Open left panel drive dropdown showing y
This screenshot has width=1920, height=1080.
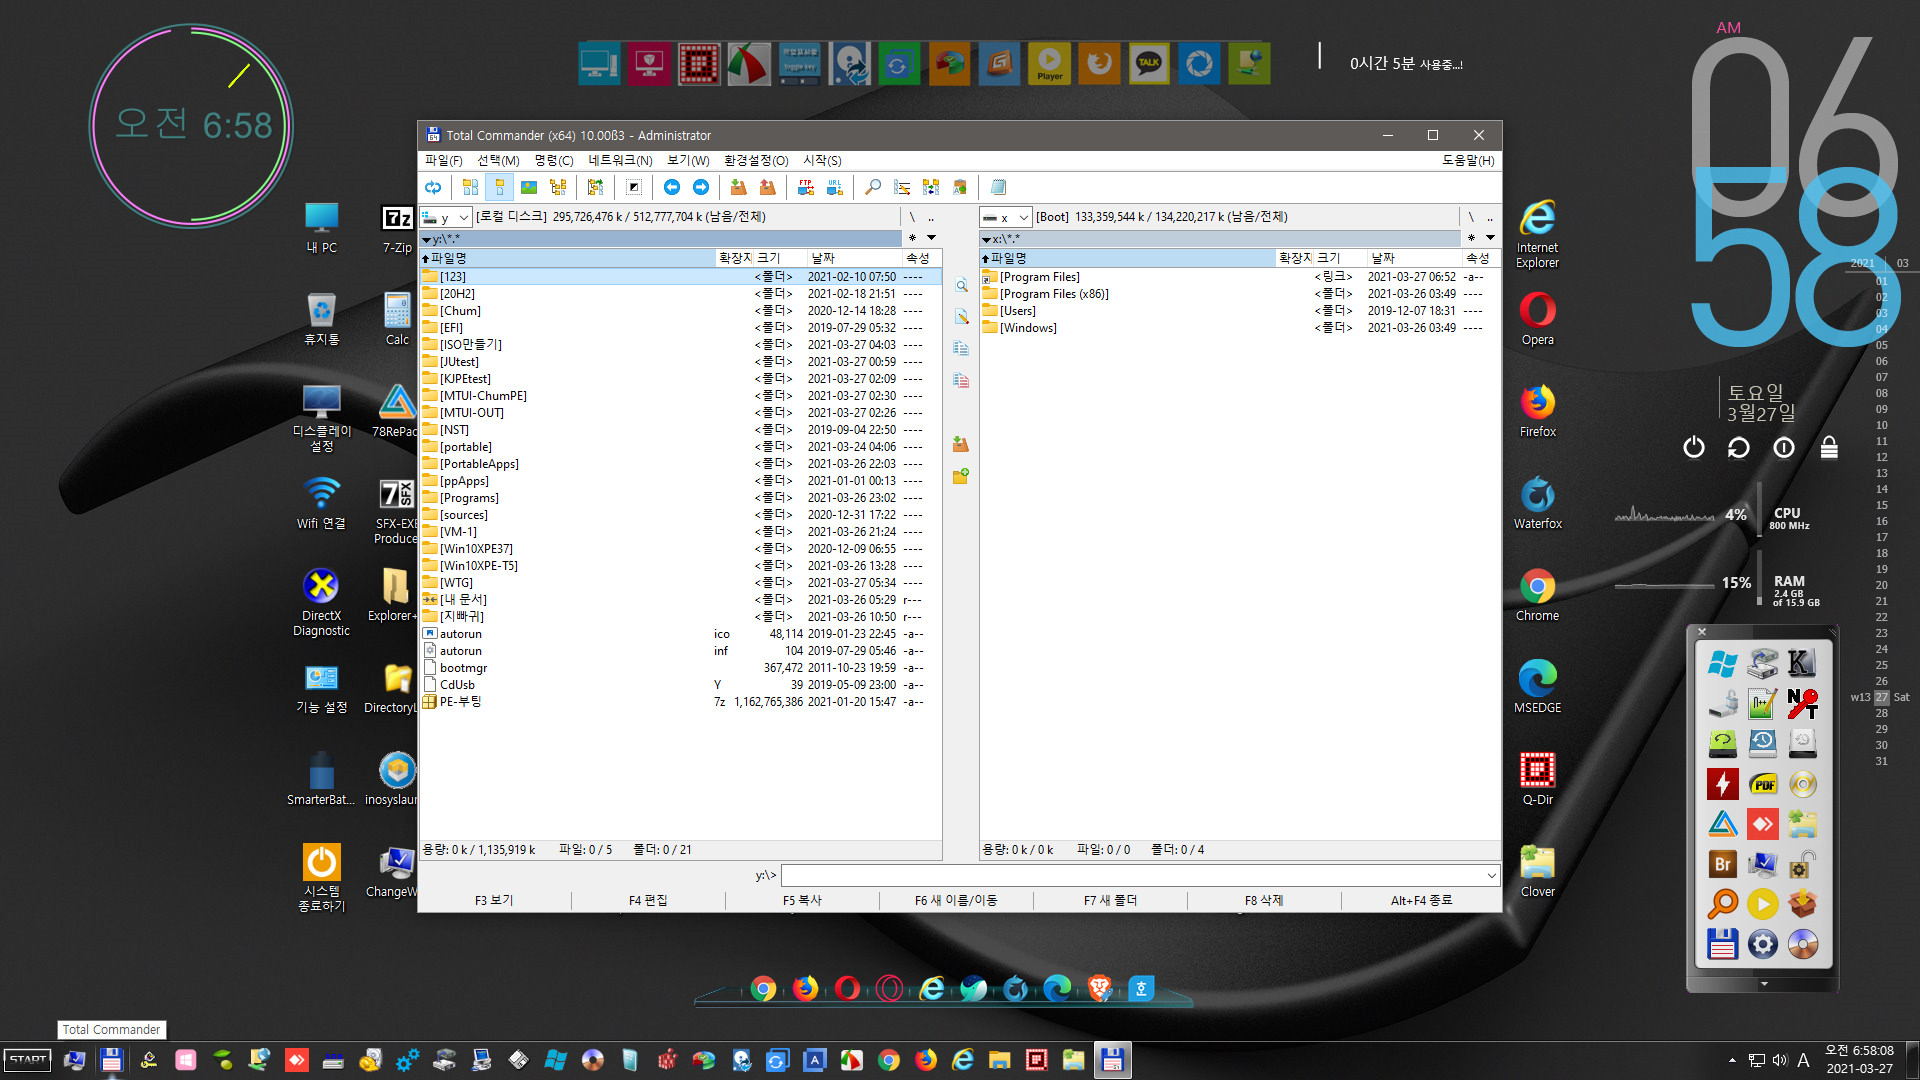(446, 217)
